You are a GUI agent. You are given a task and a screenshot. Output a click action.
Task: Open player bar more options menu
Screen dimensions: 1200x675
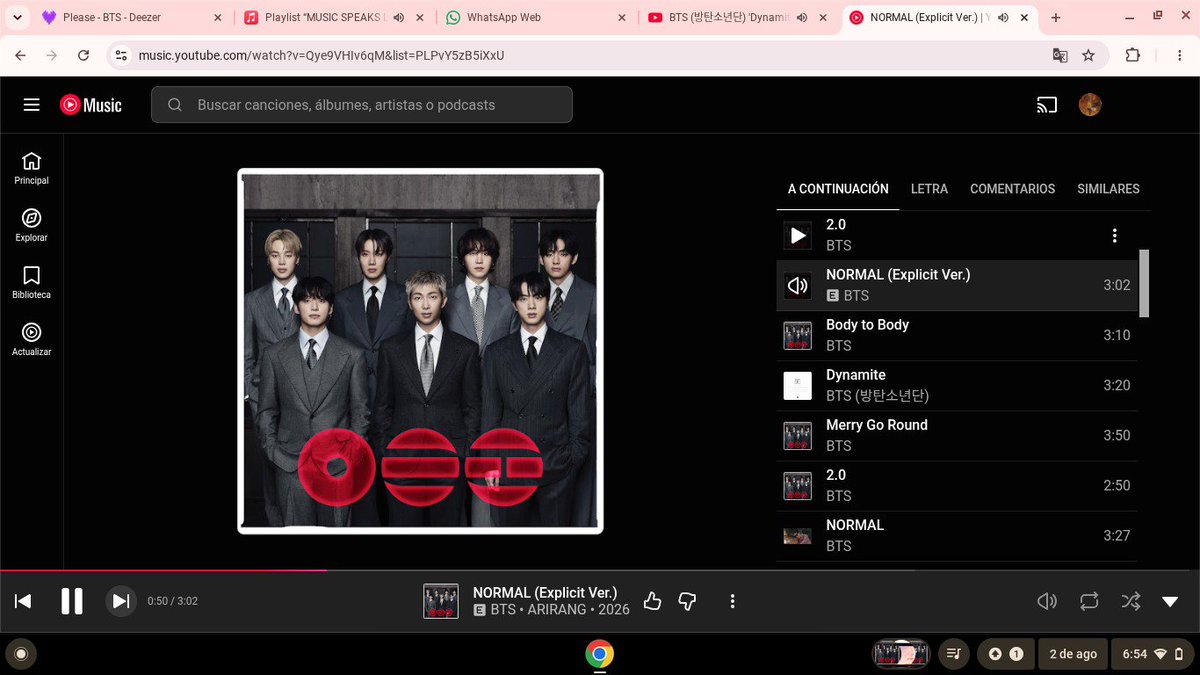(x=733, y=601)
